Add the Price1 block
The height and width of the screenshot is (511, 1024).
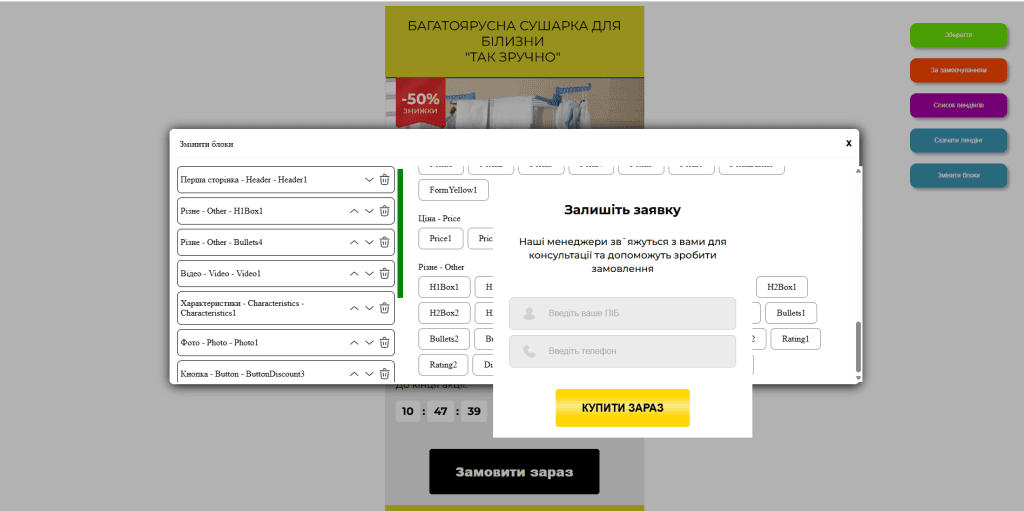pos(441,239)
